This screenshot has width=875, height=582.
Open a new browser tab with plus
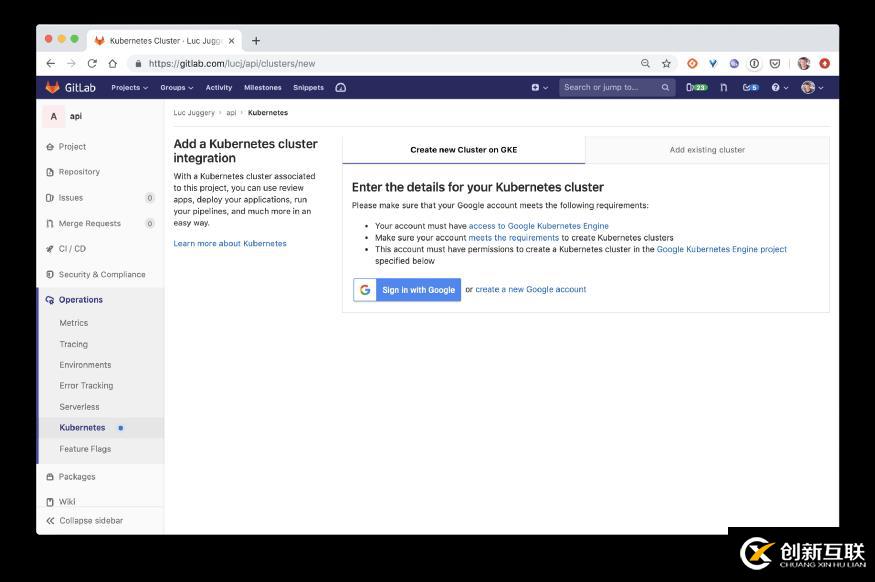click(x=256, y=41)
